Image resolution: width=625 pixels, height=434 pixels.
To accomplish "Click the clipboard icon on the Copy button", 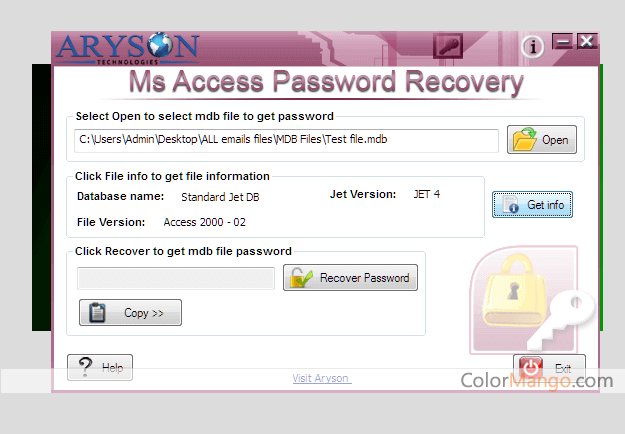I will 97,312.
